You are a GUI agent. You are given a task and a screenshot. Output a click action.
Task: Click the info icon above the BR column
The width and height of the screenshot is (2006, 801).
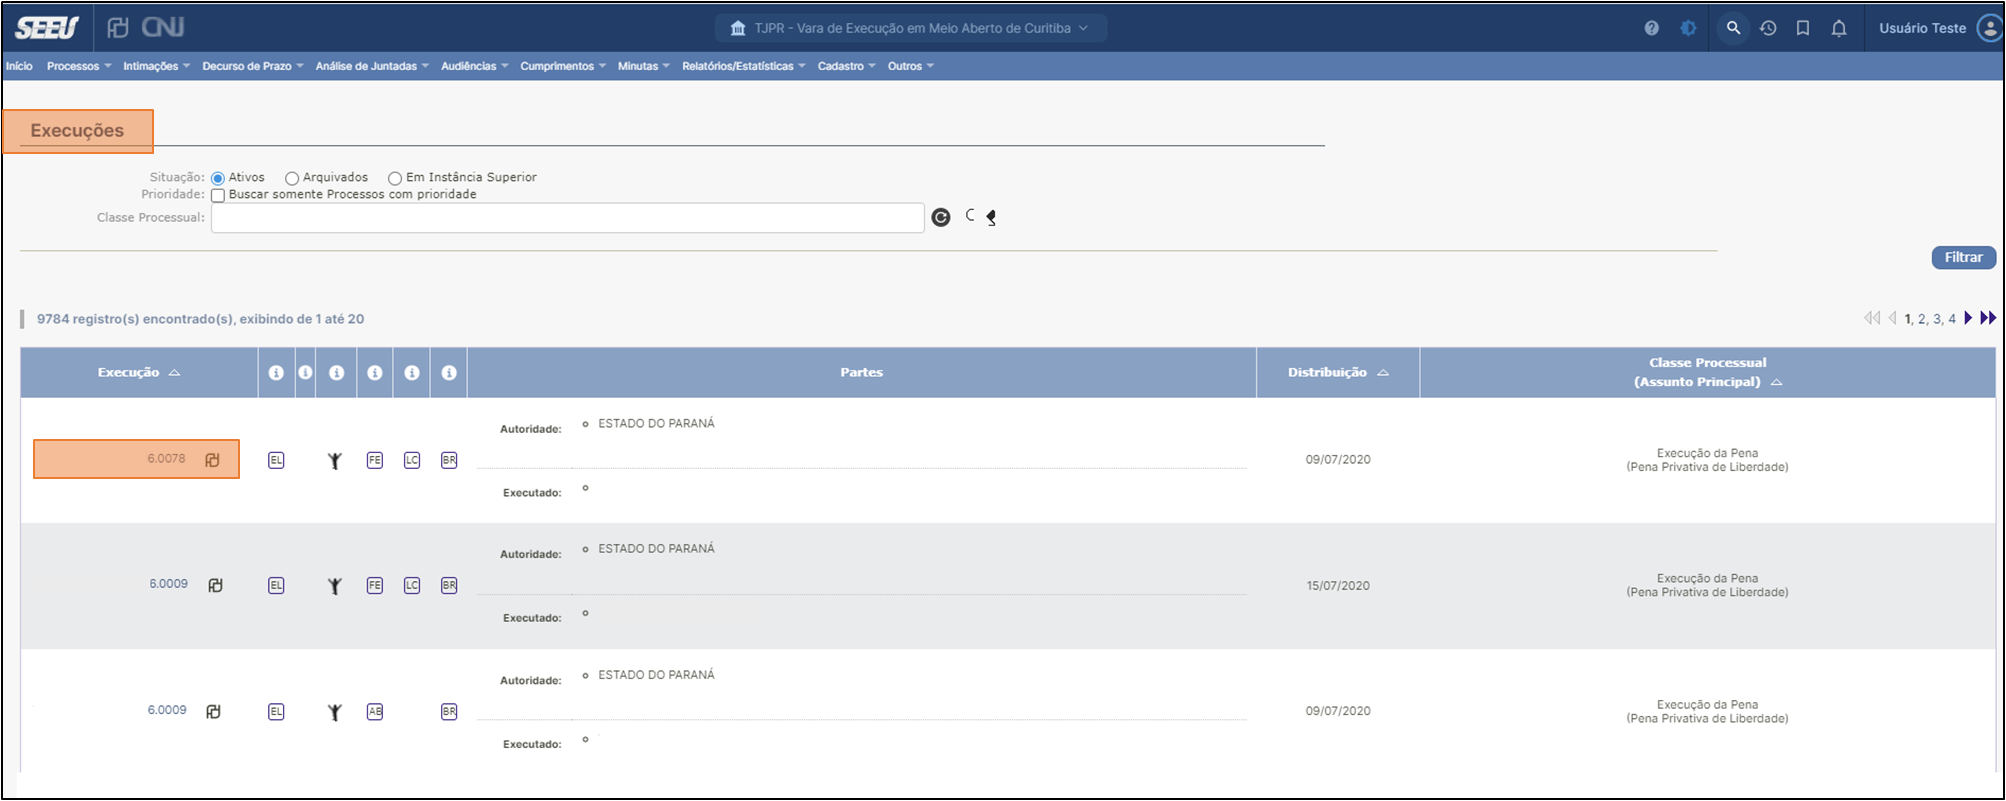click(449, 372)
